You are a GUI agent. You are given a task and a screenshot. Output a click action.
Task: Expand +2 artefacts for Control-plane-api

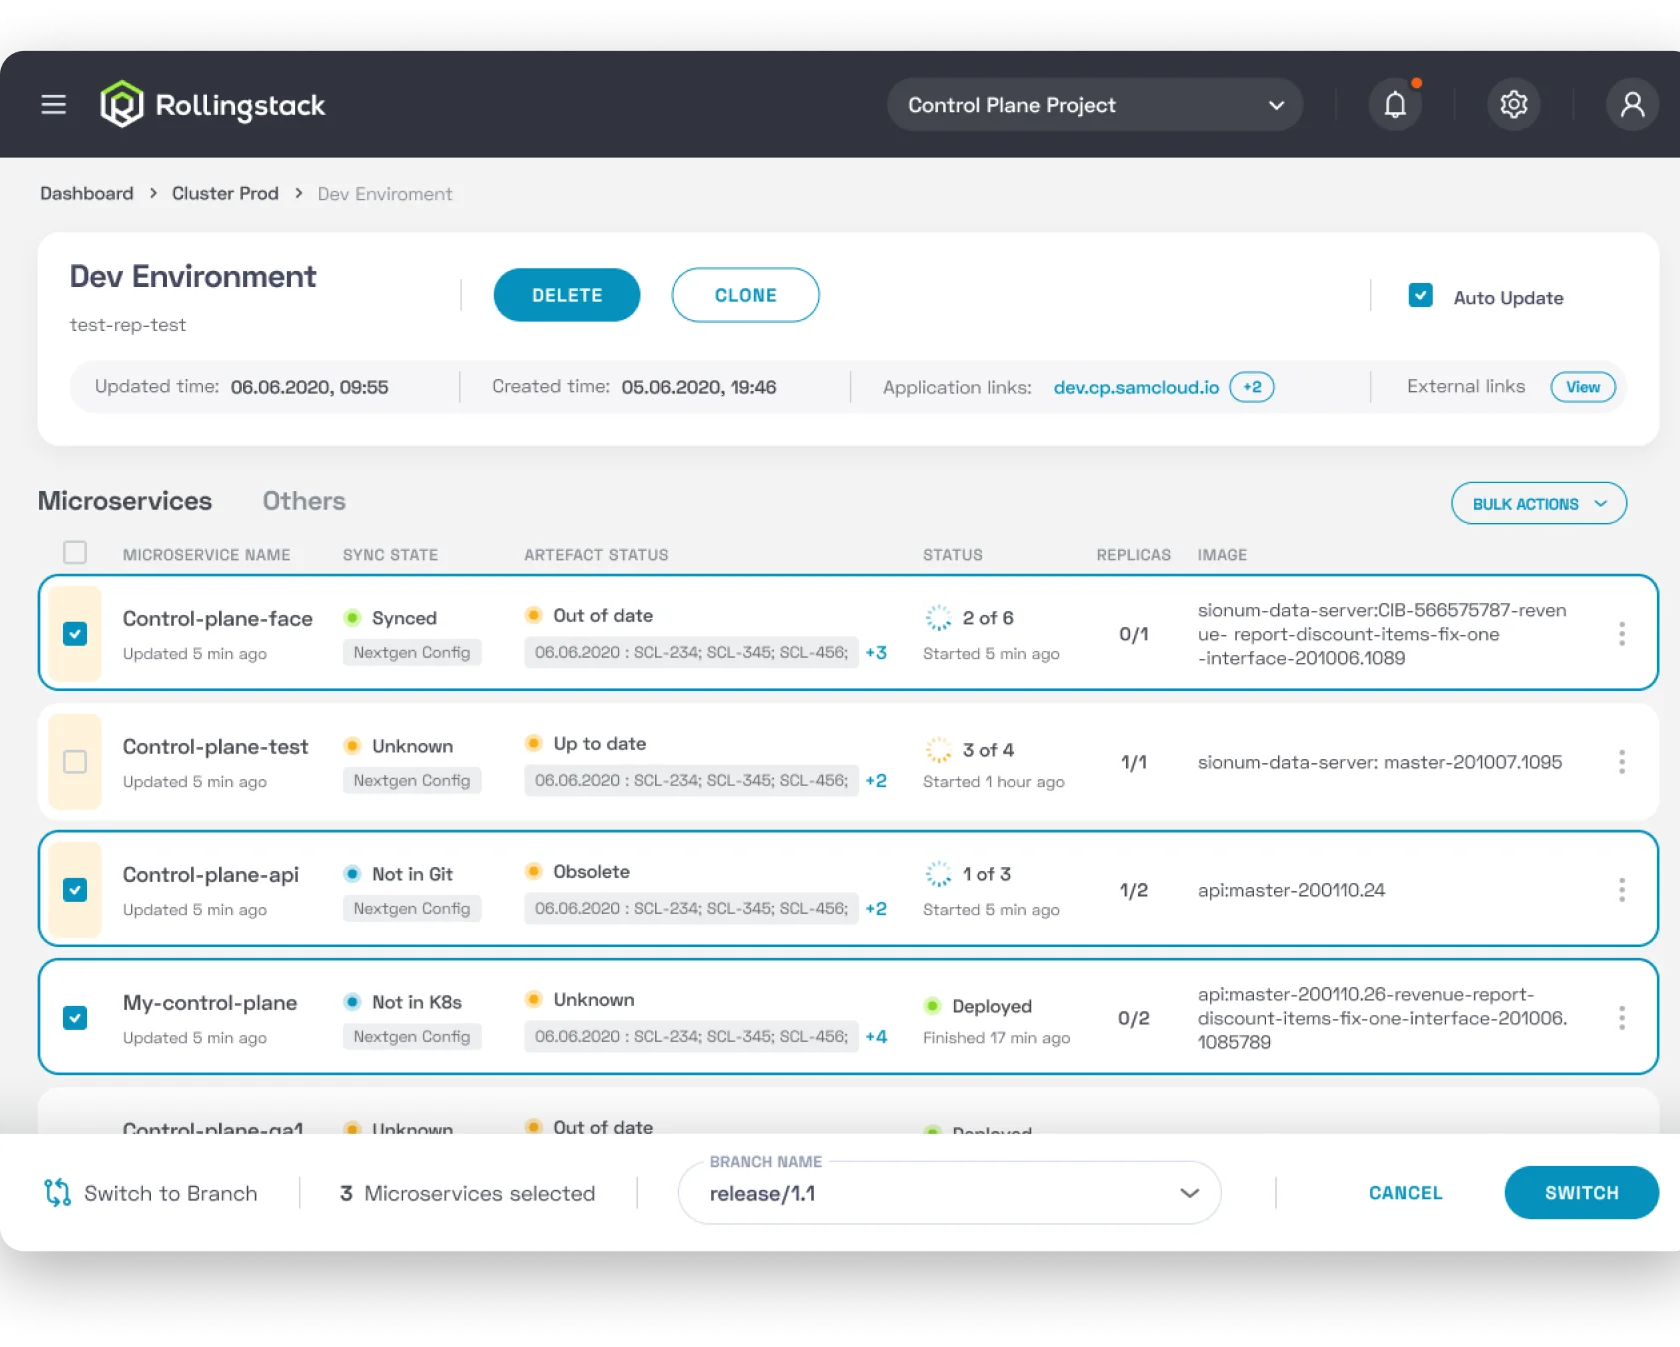coord(876,908)
